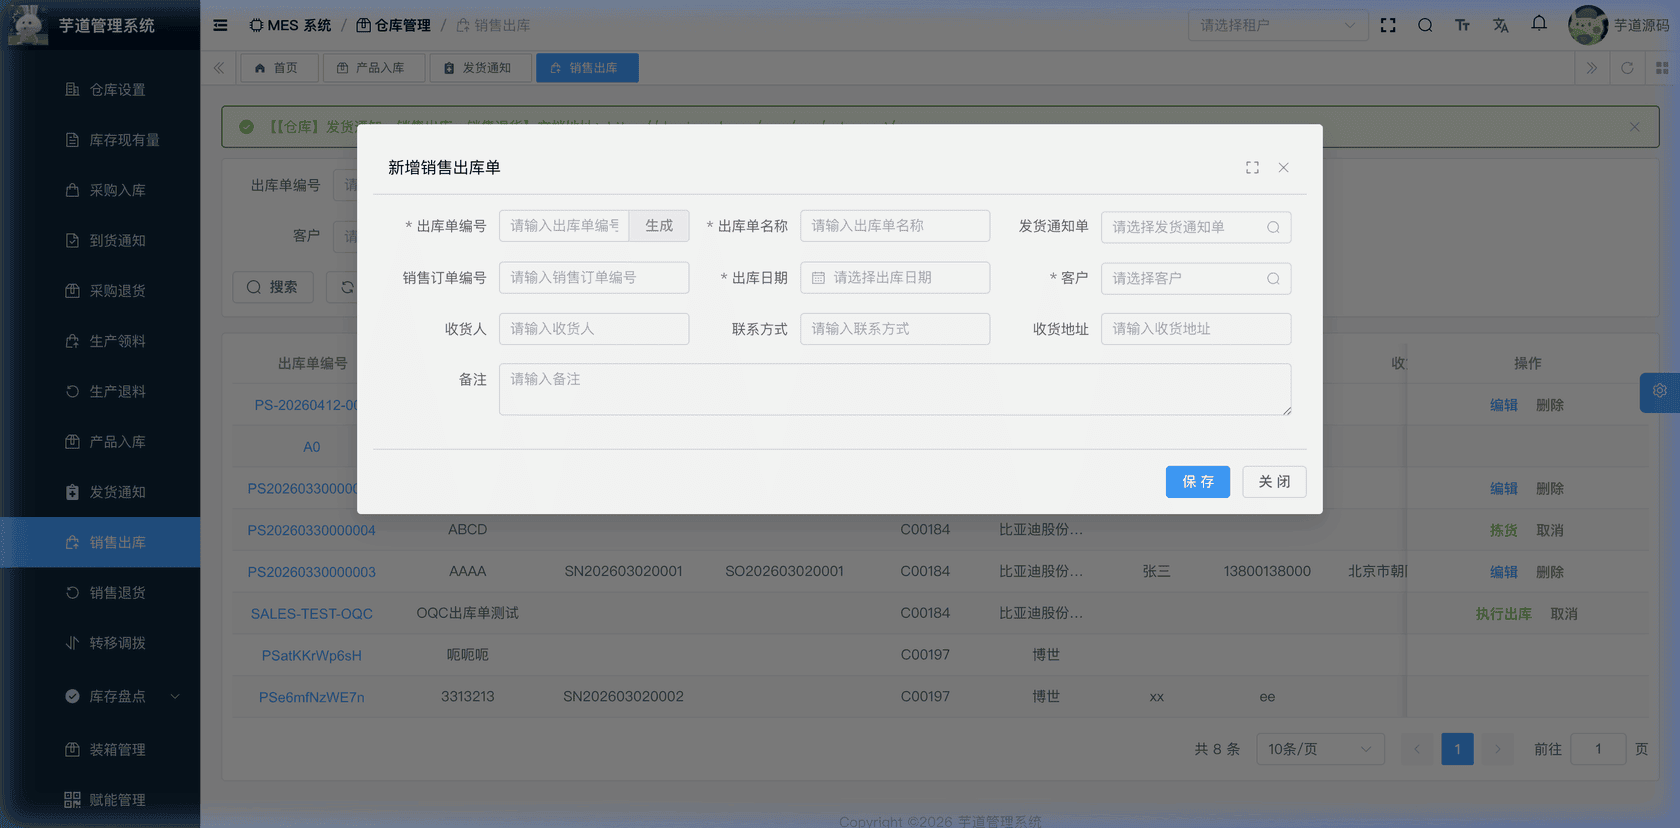
Task: Switch to the 销售出库 tab
Action: [x=587, y=68]
